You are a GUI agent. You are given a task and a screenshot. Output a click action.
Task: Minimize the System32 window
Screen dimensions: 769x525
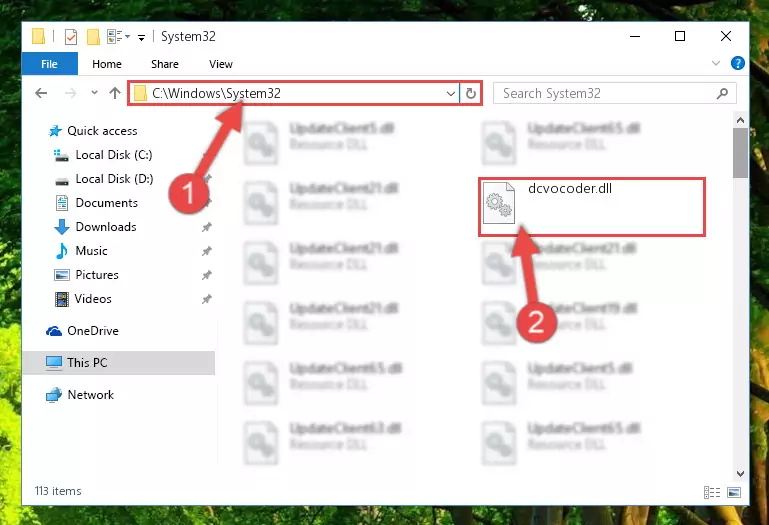pos(635,36)
